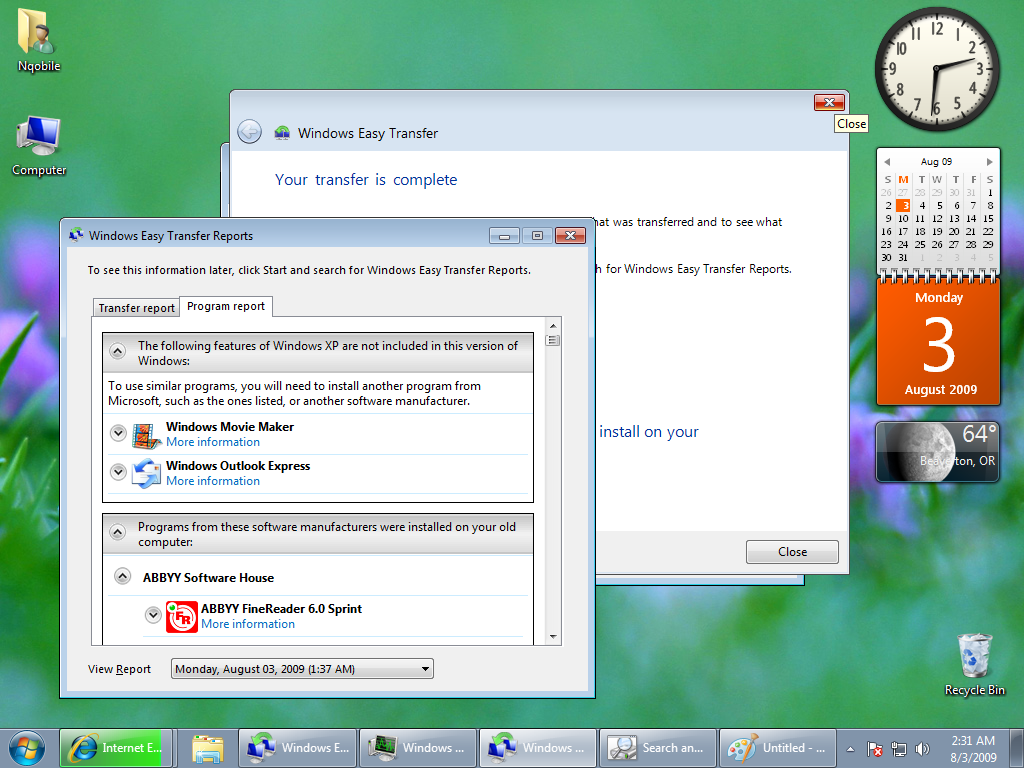
Task: Click the report list scrollbar thumb
Action: click(553, 340)
